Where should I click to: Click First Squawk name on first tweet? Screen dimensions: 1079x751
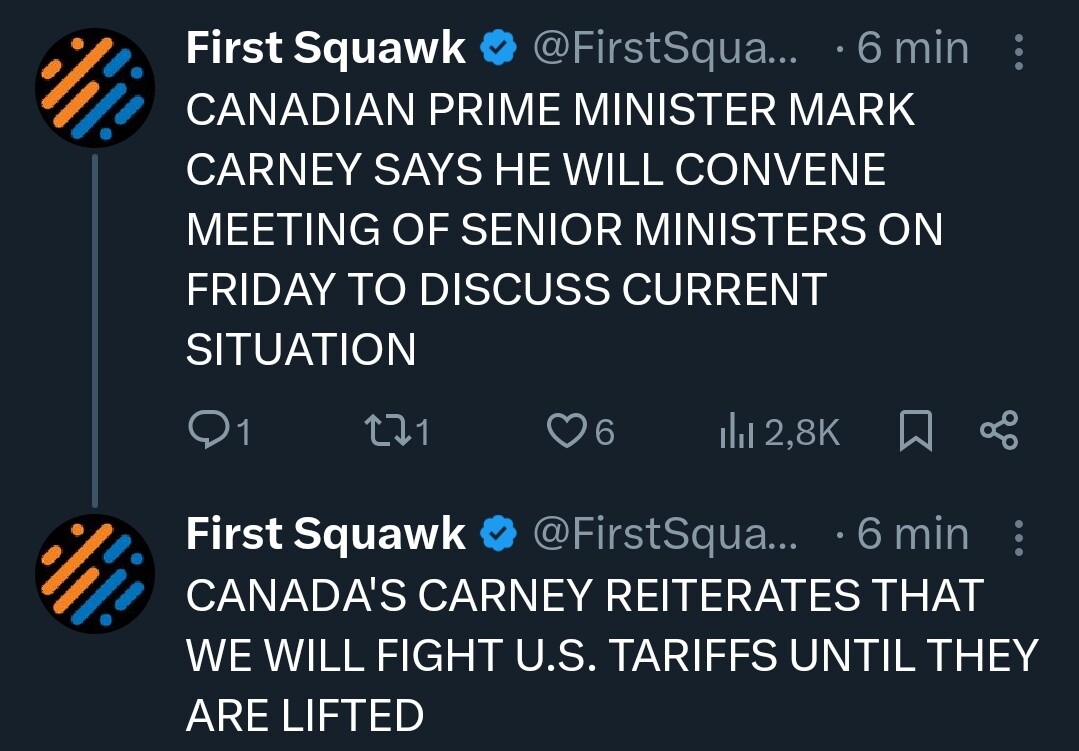click(x=326, y=50)
